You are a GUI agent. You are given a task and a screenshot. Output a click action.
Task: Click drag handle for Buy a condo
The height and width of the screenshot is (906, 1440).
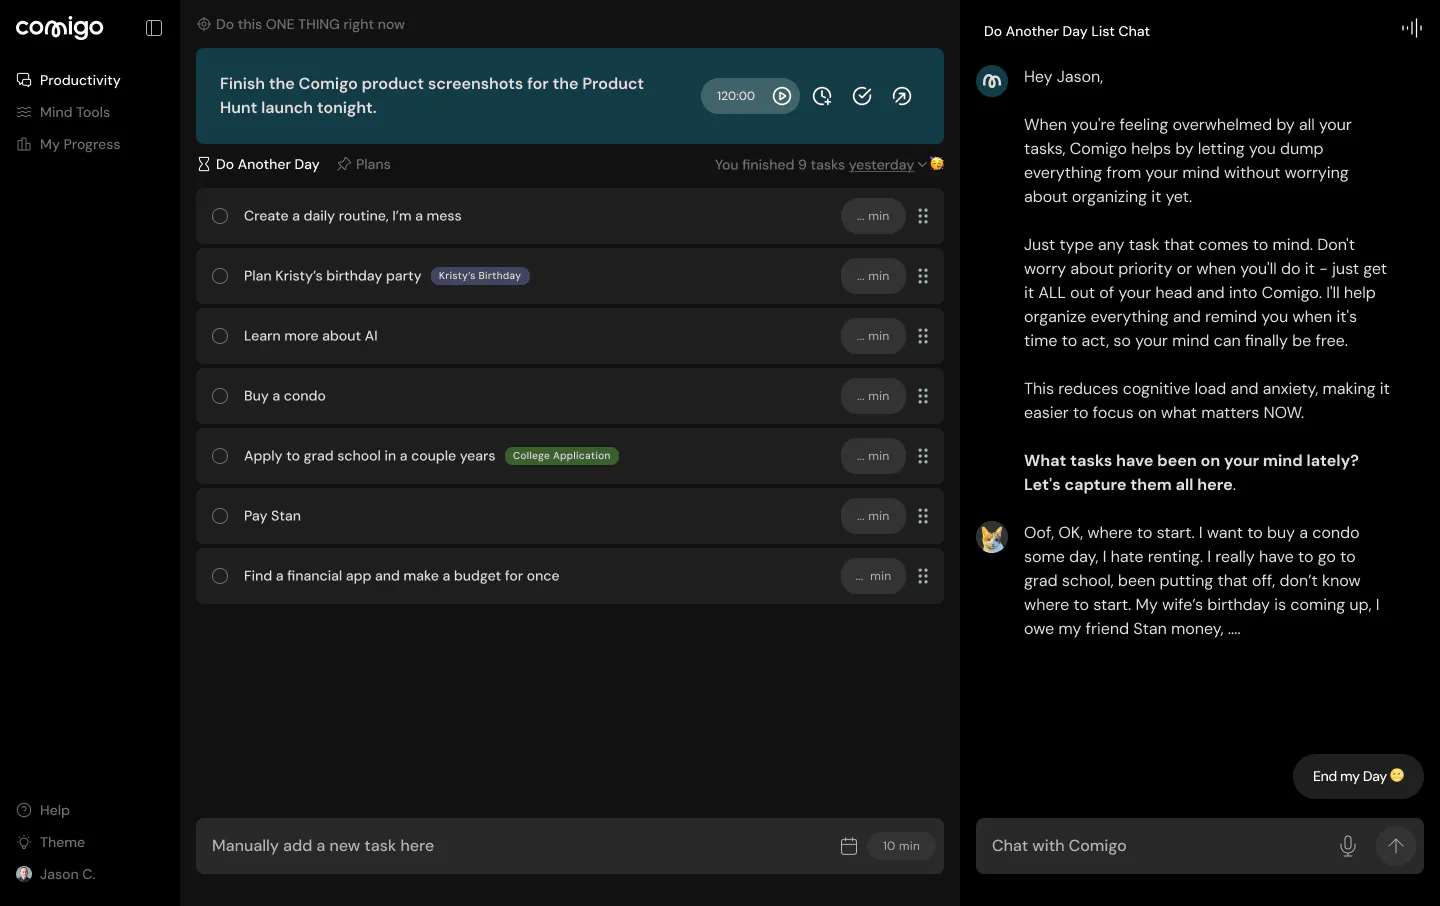coord(923,396)
